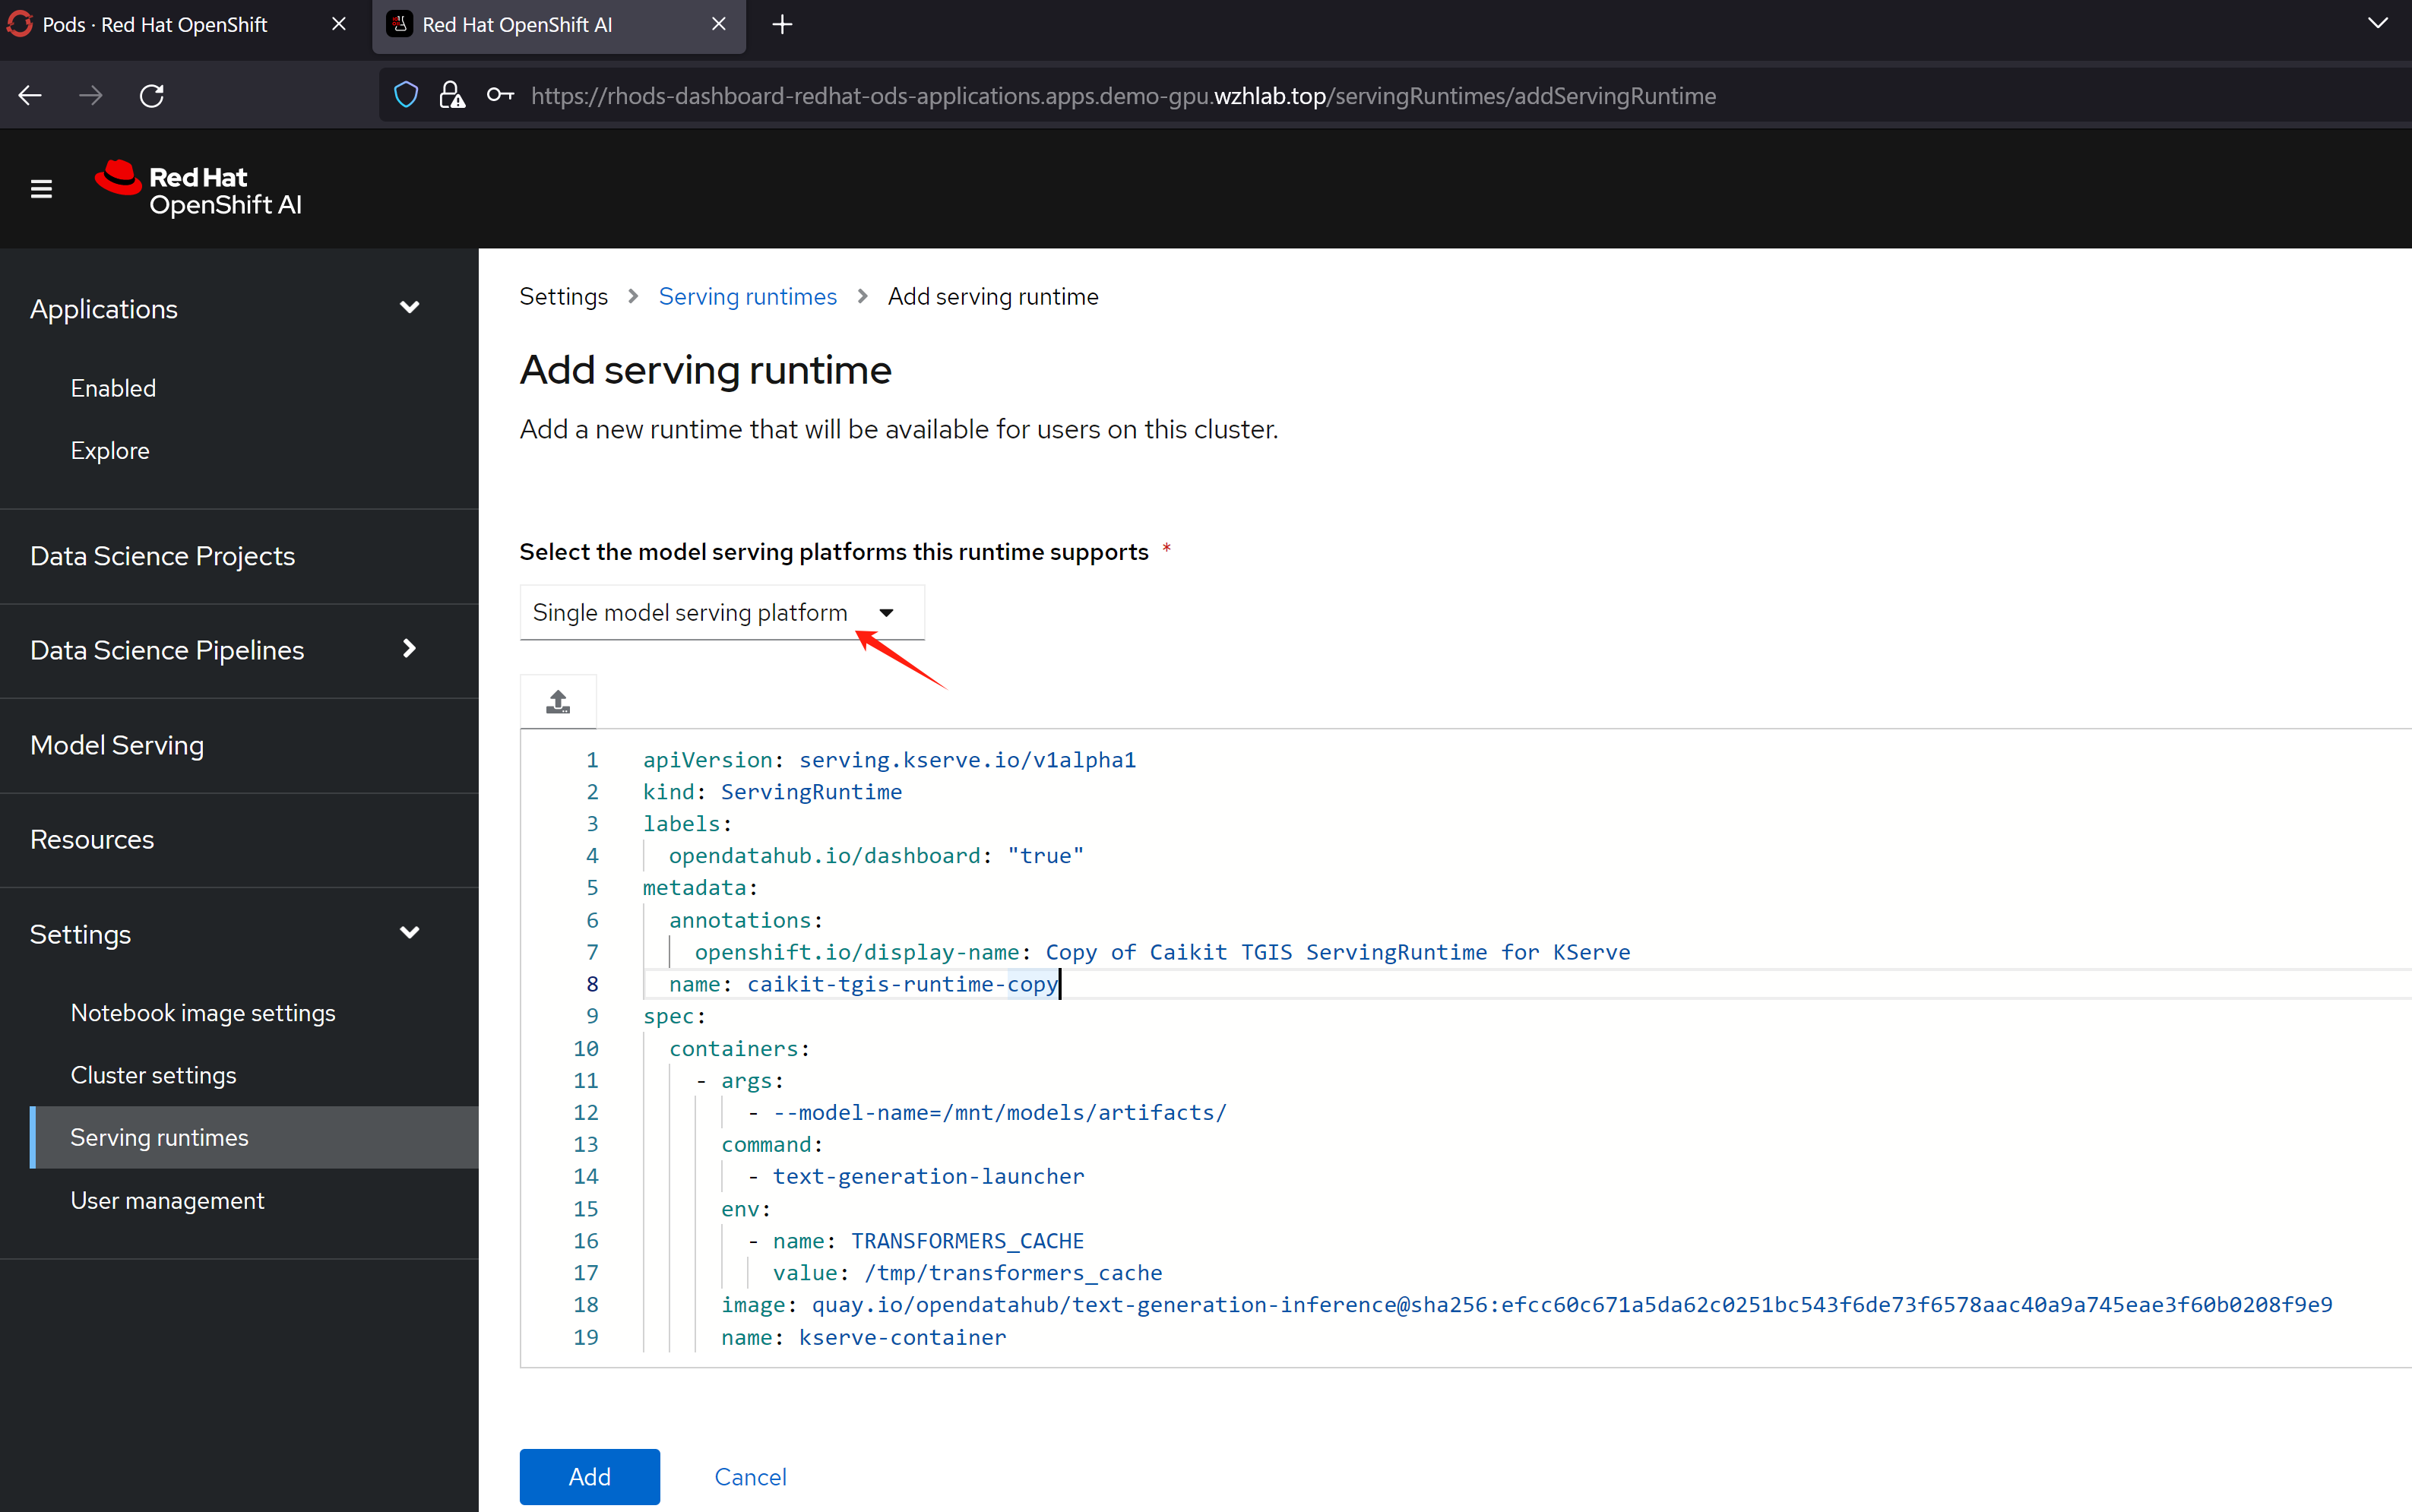
Task: Click the Red Hat OpenShift AI logo
Action: pos(199,189)
